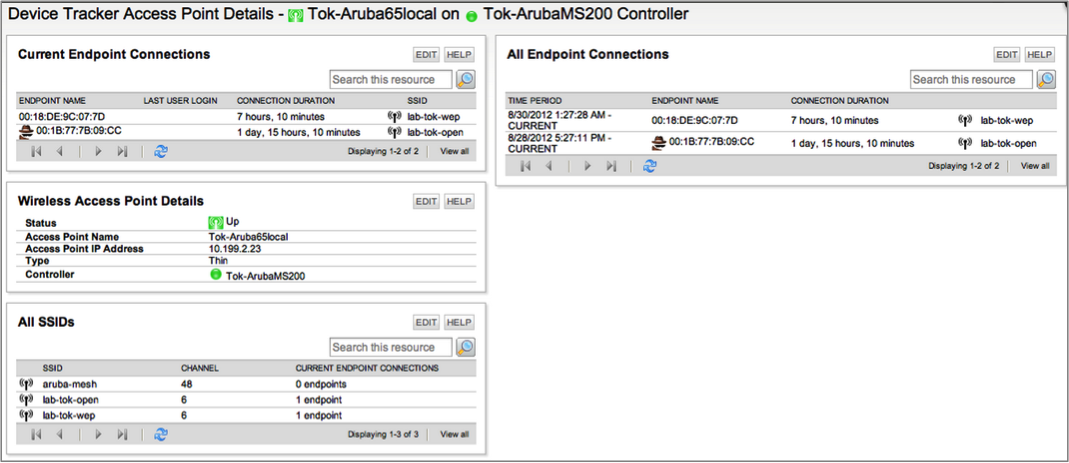Go to first page in Current Endpoint Connections
Screen dimensions: 1069x463
pos(36,151)
